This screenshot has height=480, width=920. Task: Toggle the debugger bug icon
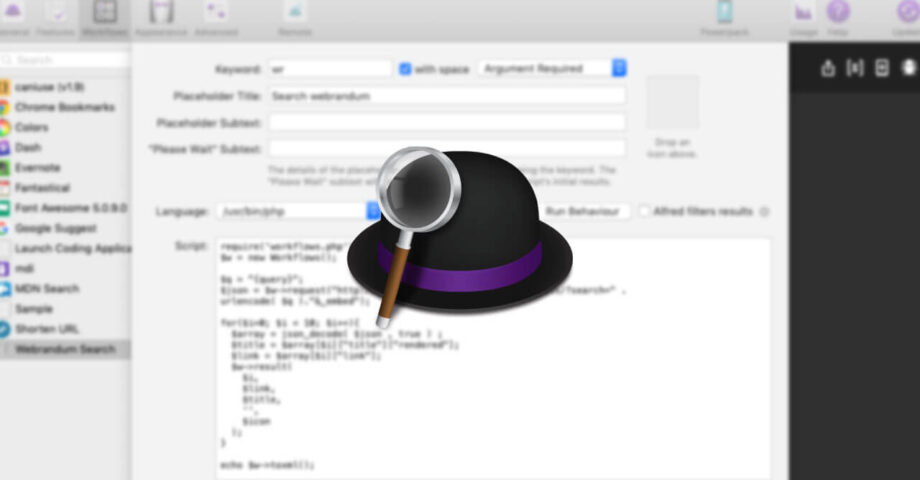coord(909,68)
